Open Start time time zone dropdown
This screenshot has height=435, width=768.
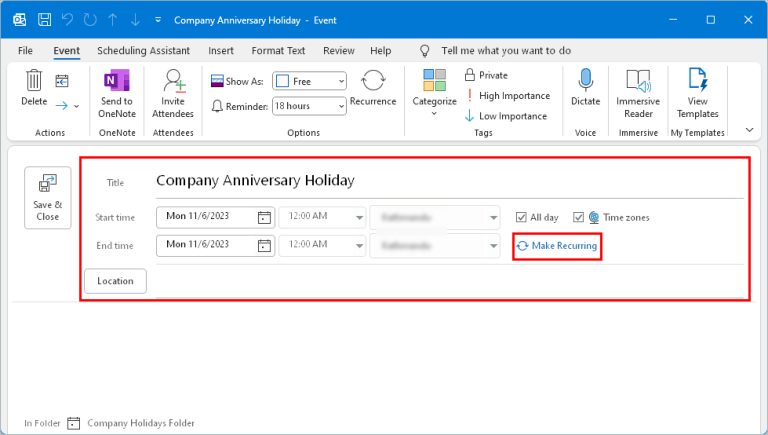coord(435,217)
